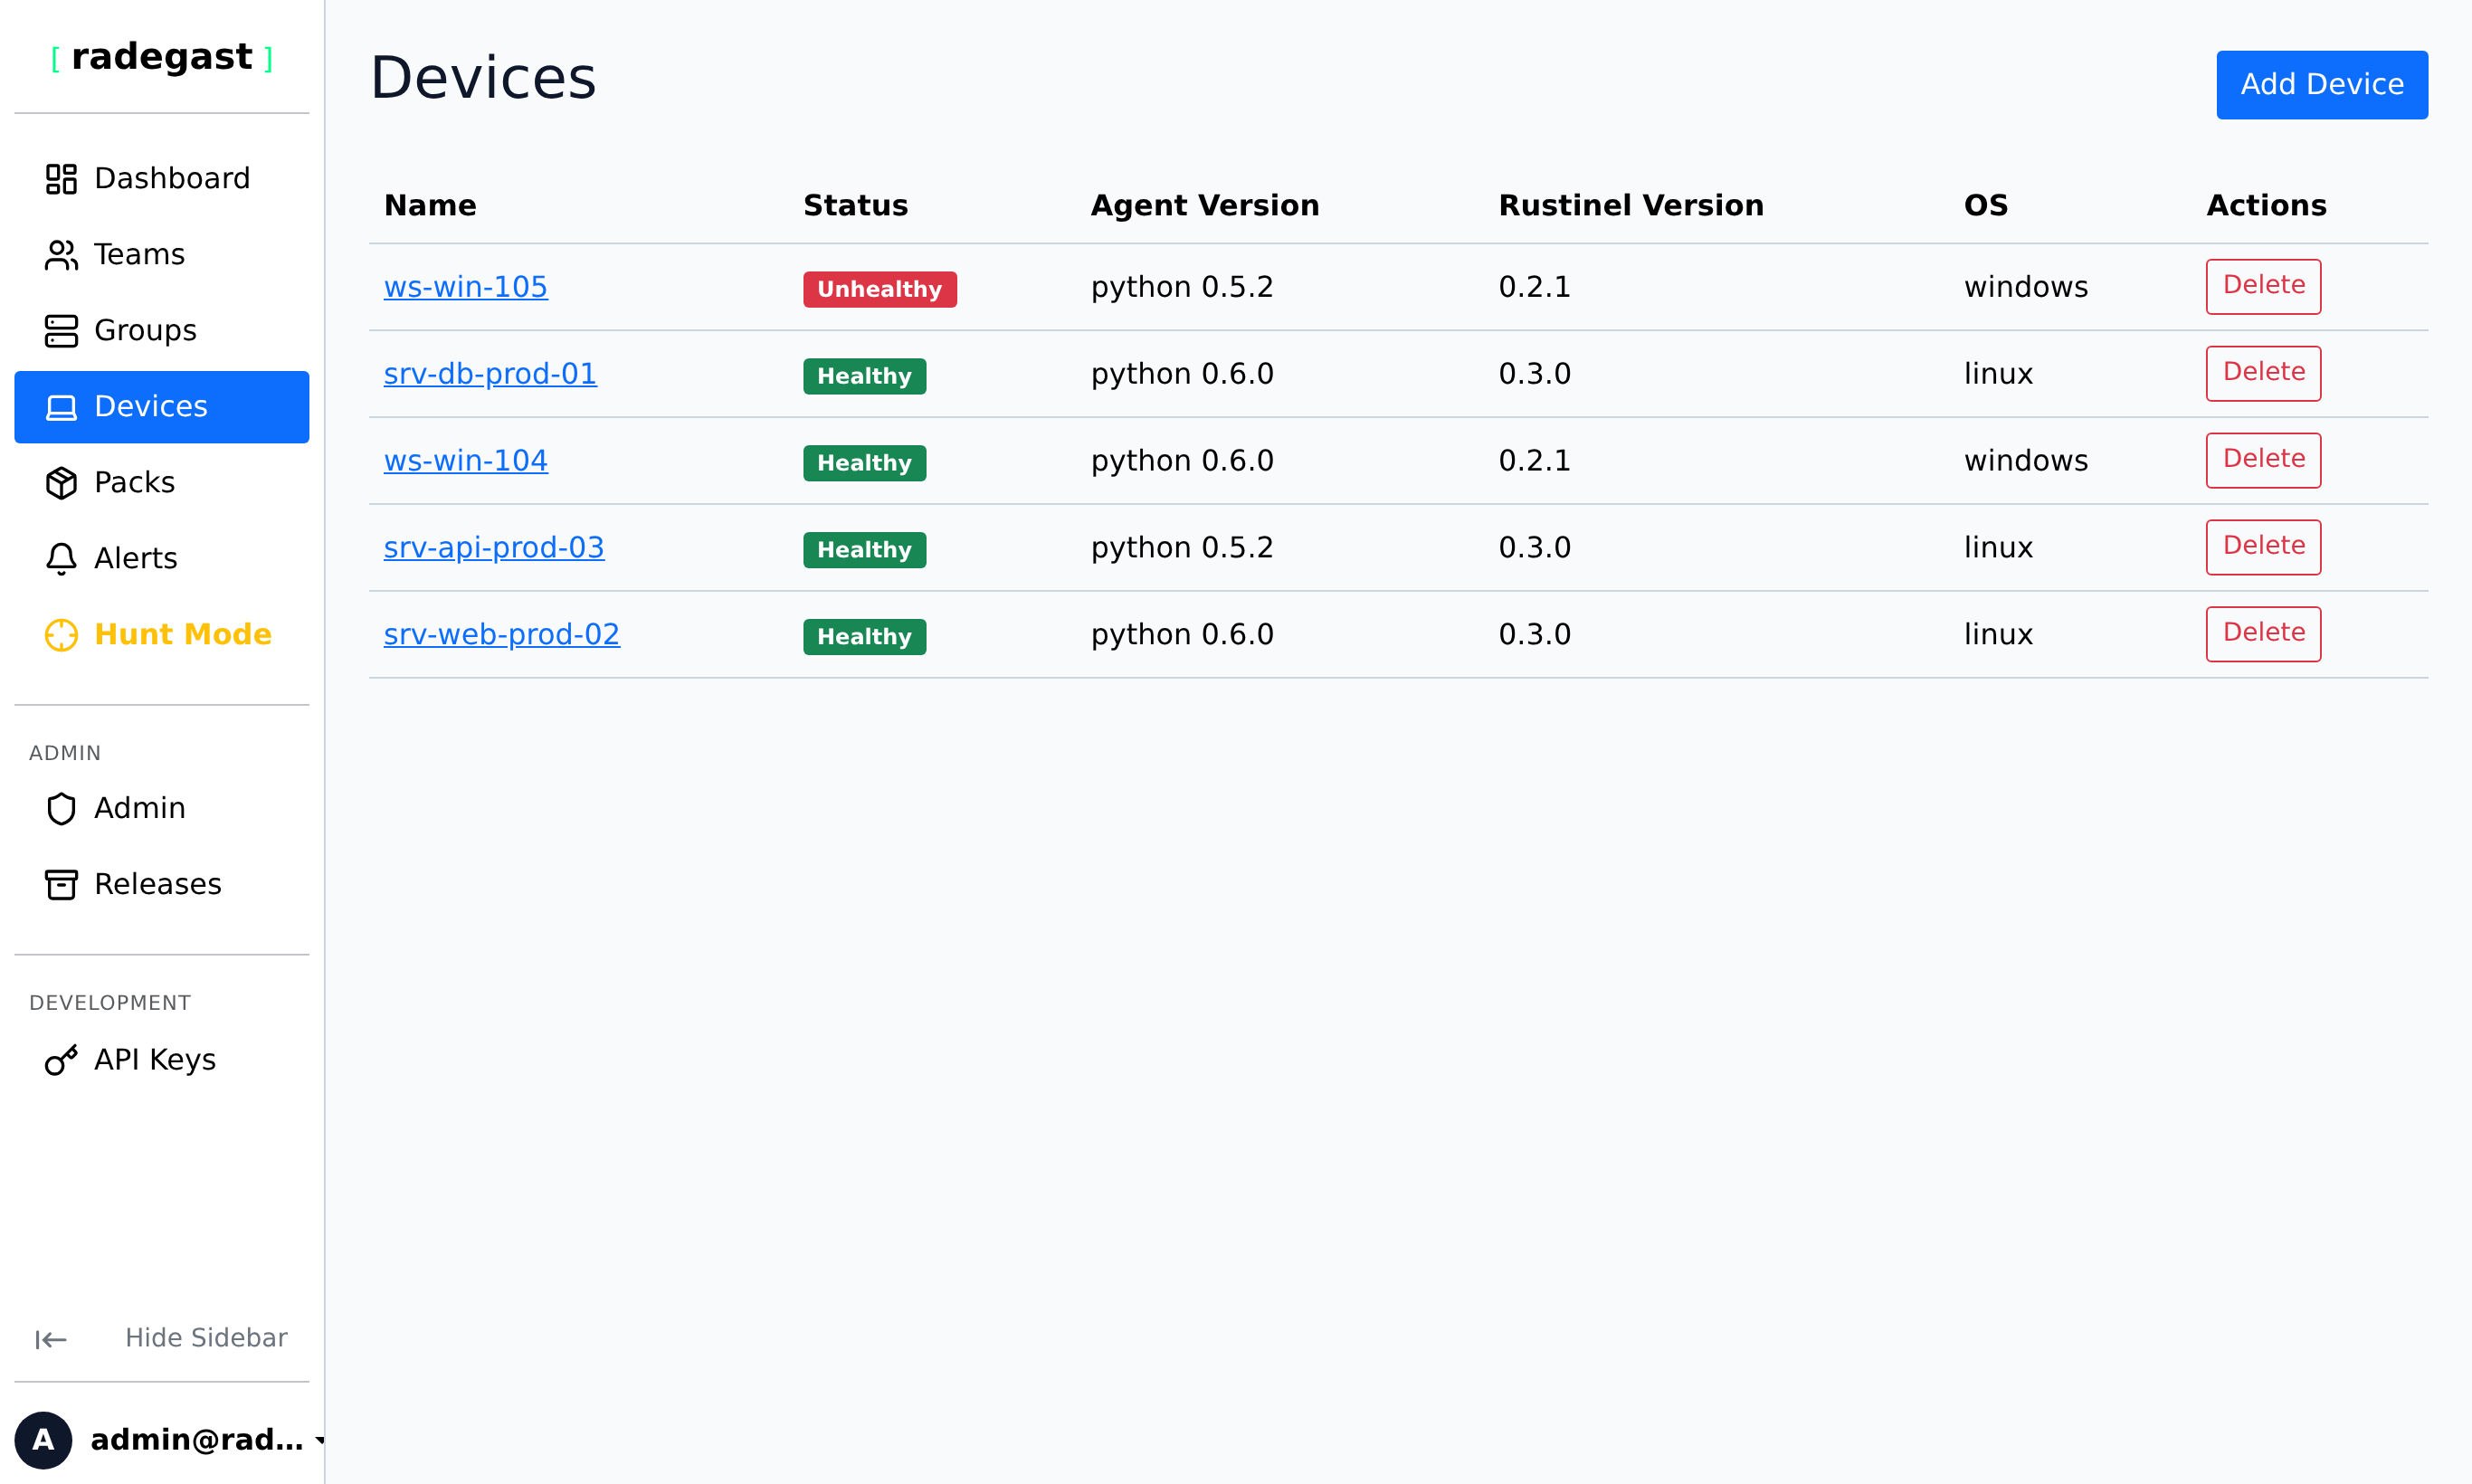Expand the admin account dropdown arrow
Image resolution: width=2472 pixels, height=1484 pixels.
coord(320,1441)
